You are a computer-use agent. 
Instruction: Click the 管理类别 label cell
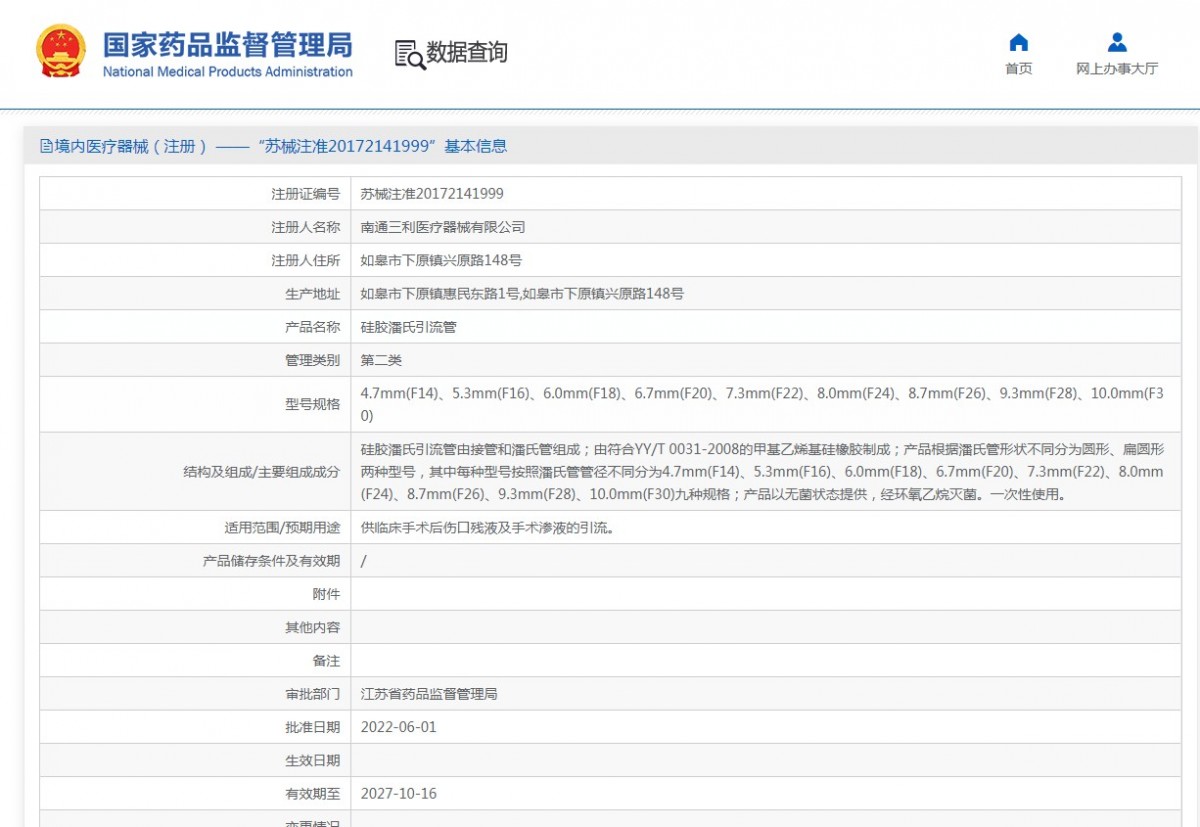pyautogui.click(x=195, y=360)
